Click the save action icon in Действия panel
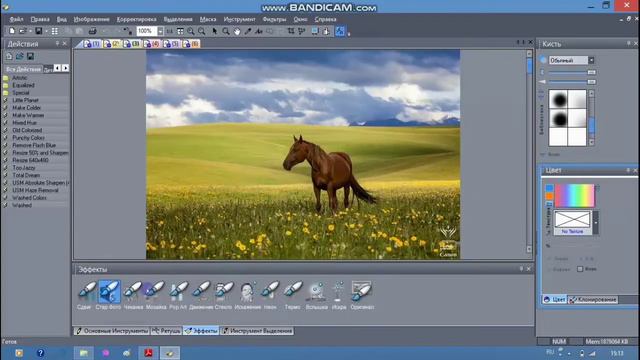 31,56
